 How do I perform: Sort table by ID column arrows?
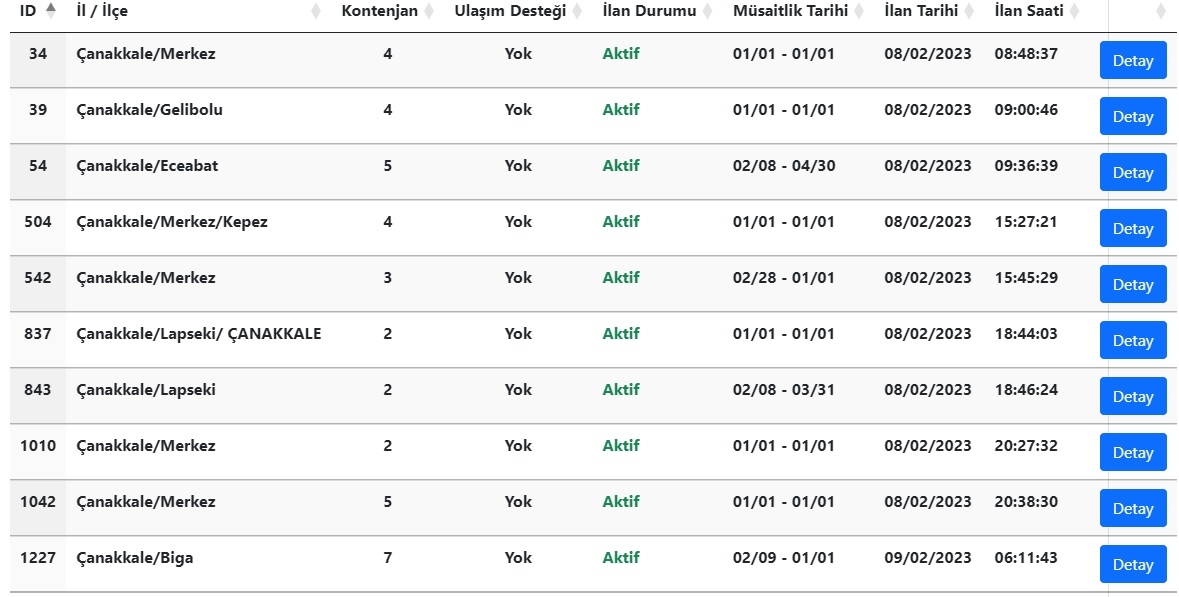point(50,10)
